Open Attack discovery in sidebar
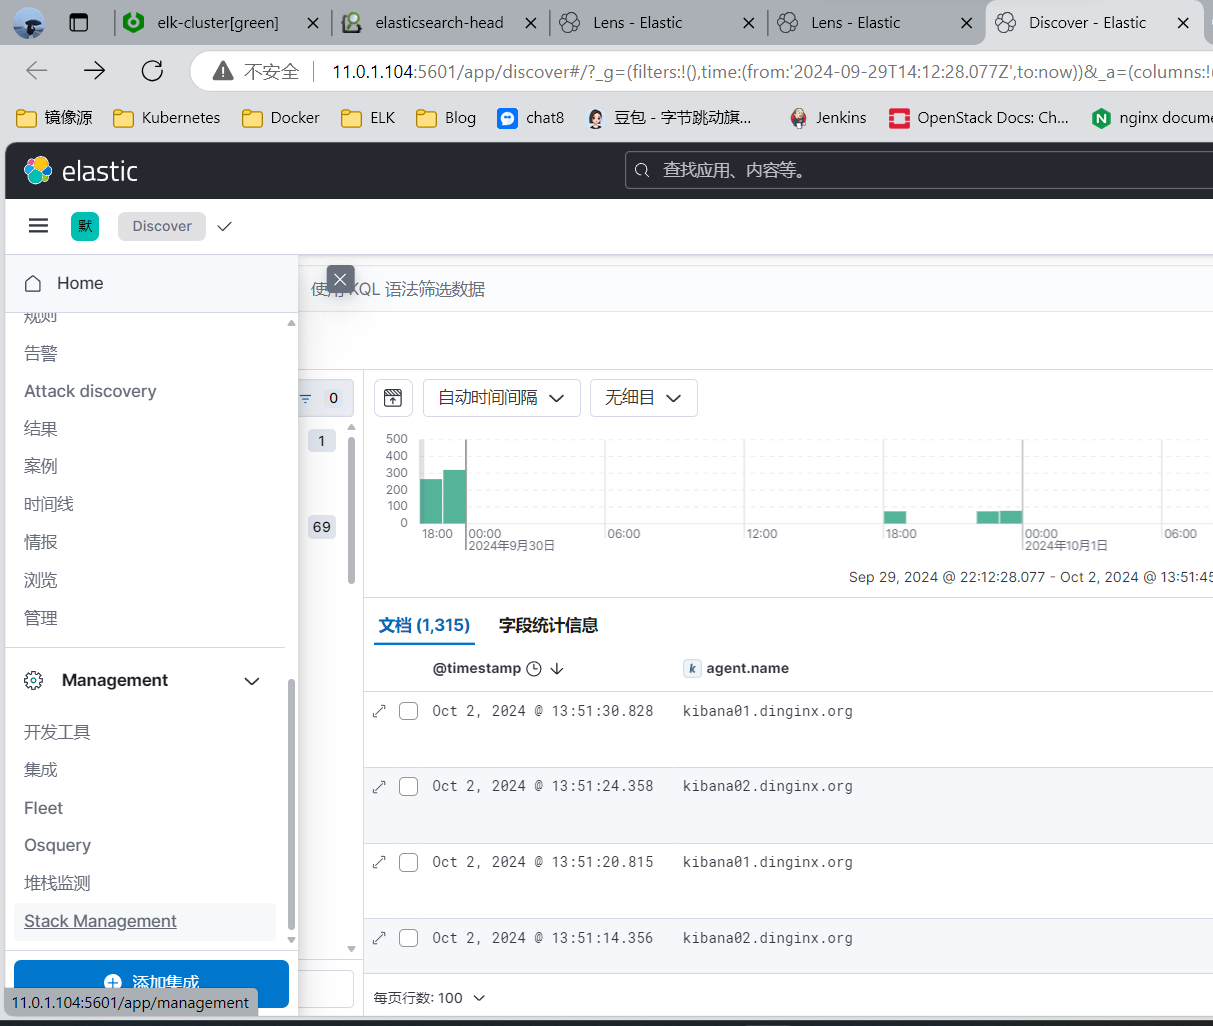 click(90, 391)
